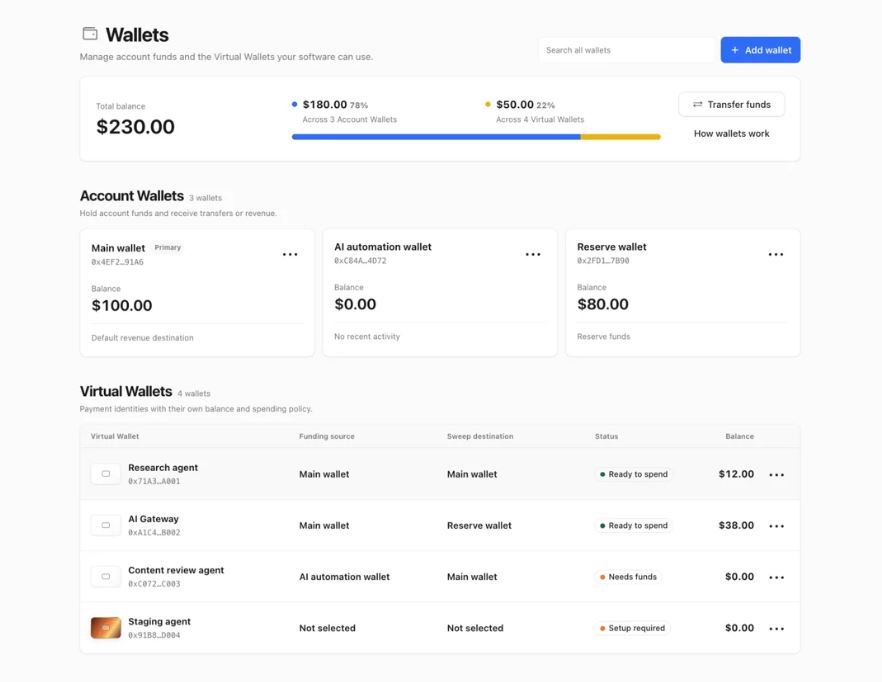Click Staging agent's Not selected sweep destination
The image size is (882, 682).
click(475, 628)
